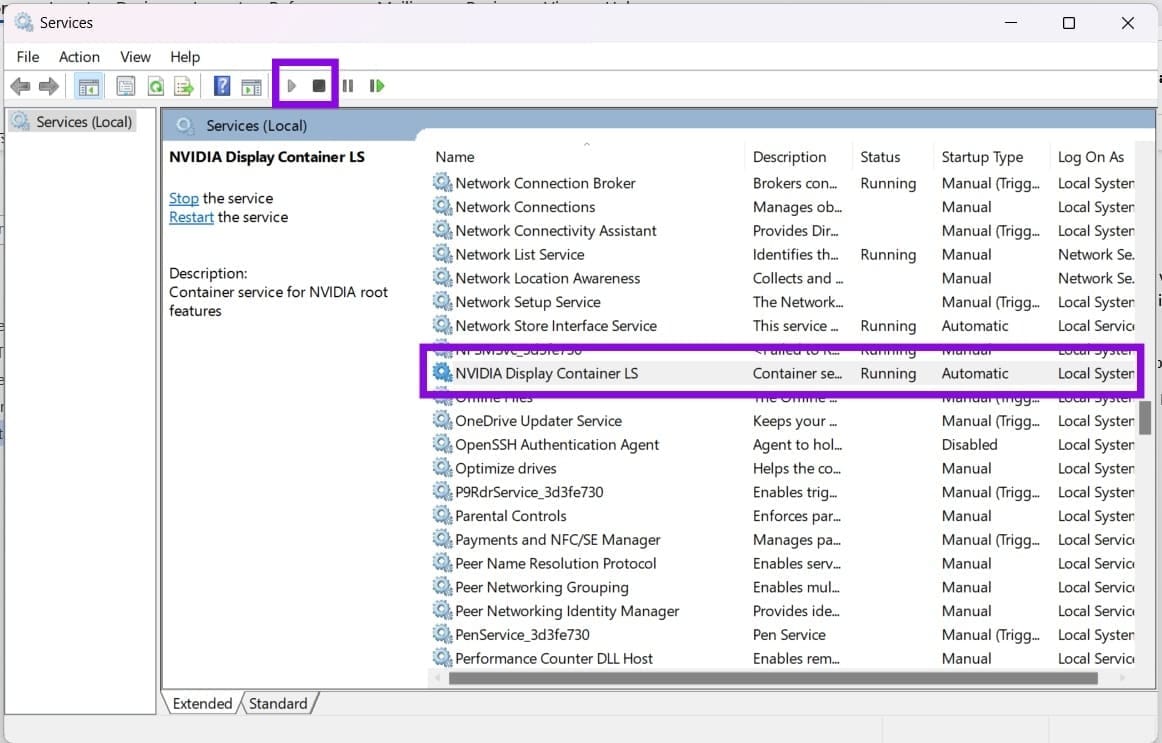Viewport: 1162px width, 743px height.
Task: Open the View menu
Action: [136, 57]
